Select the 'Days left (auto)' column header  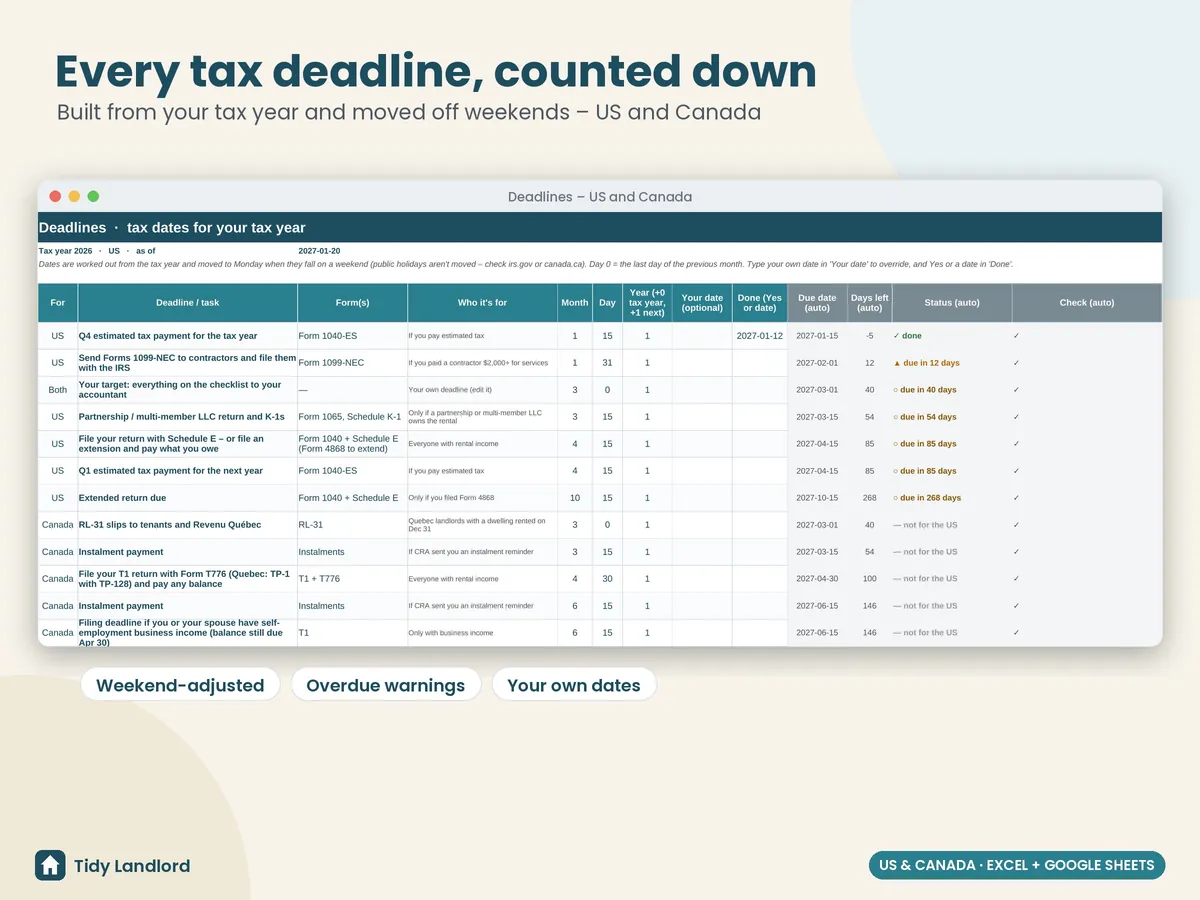pyautogui.click(x=869, y=303)
